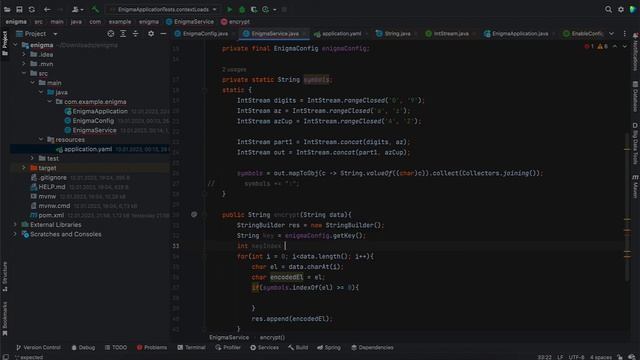Click the gutter icon beside encrypt method

pos(194,214)
